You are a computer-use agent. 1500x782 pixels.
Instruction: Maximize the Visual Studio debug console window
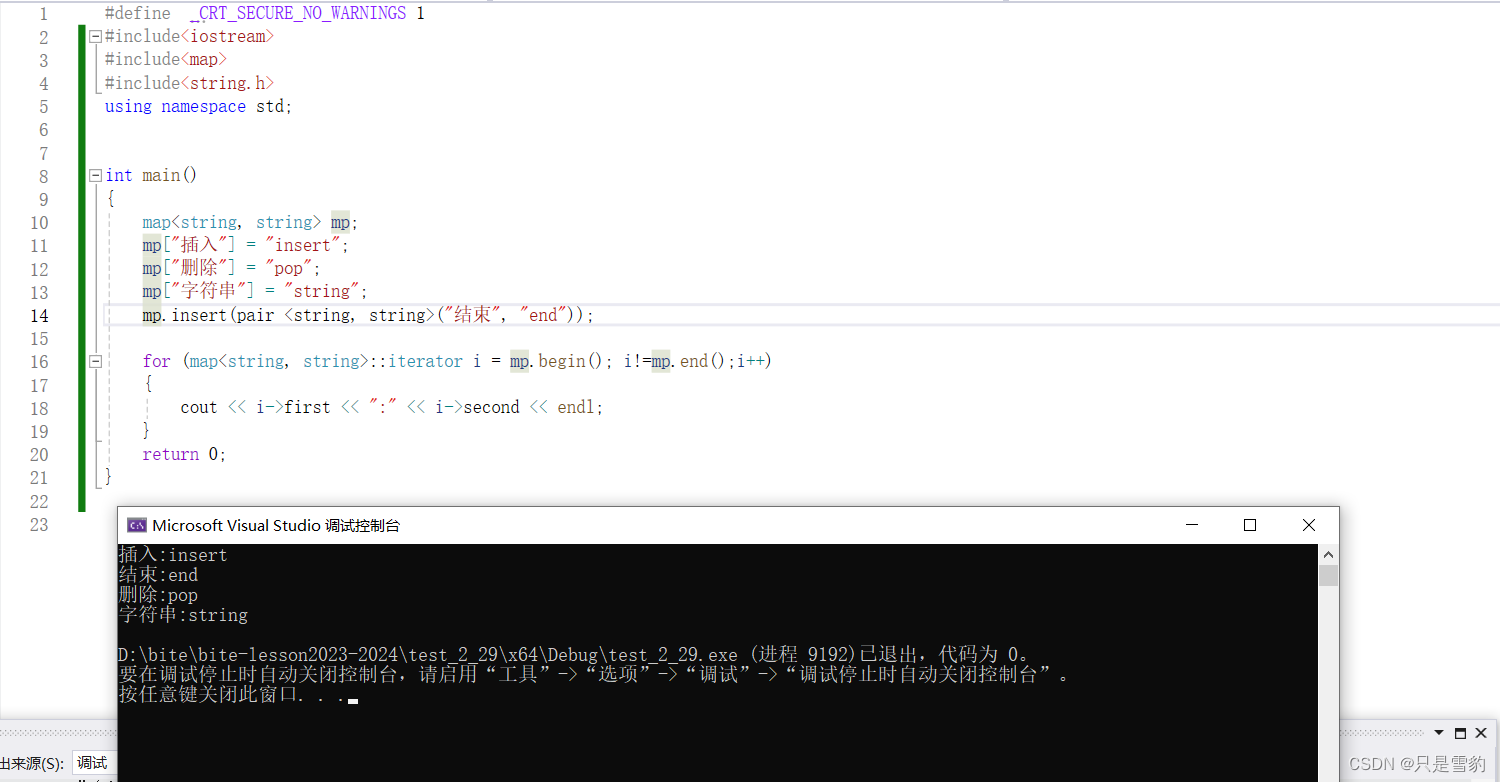(1250, 525)
